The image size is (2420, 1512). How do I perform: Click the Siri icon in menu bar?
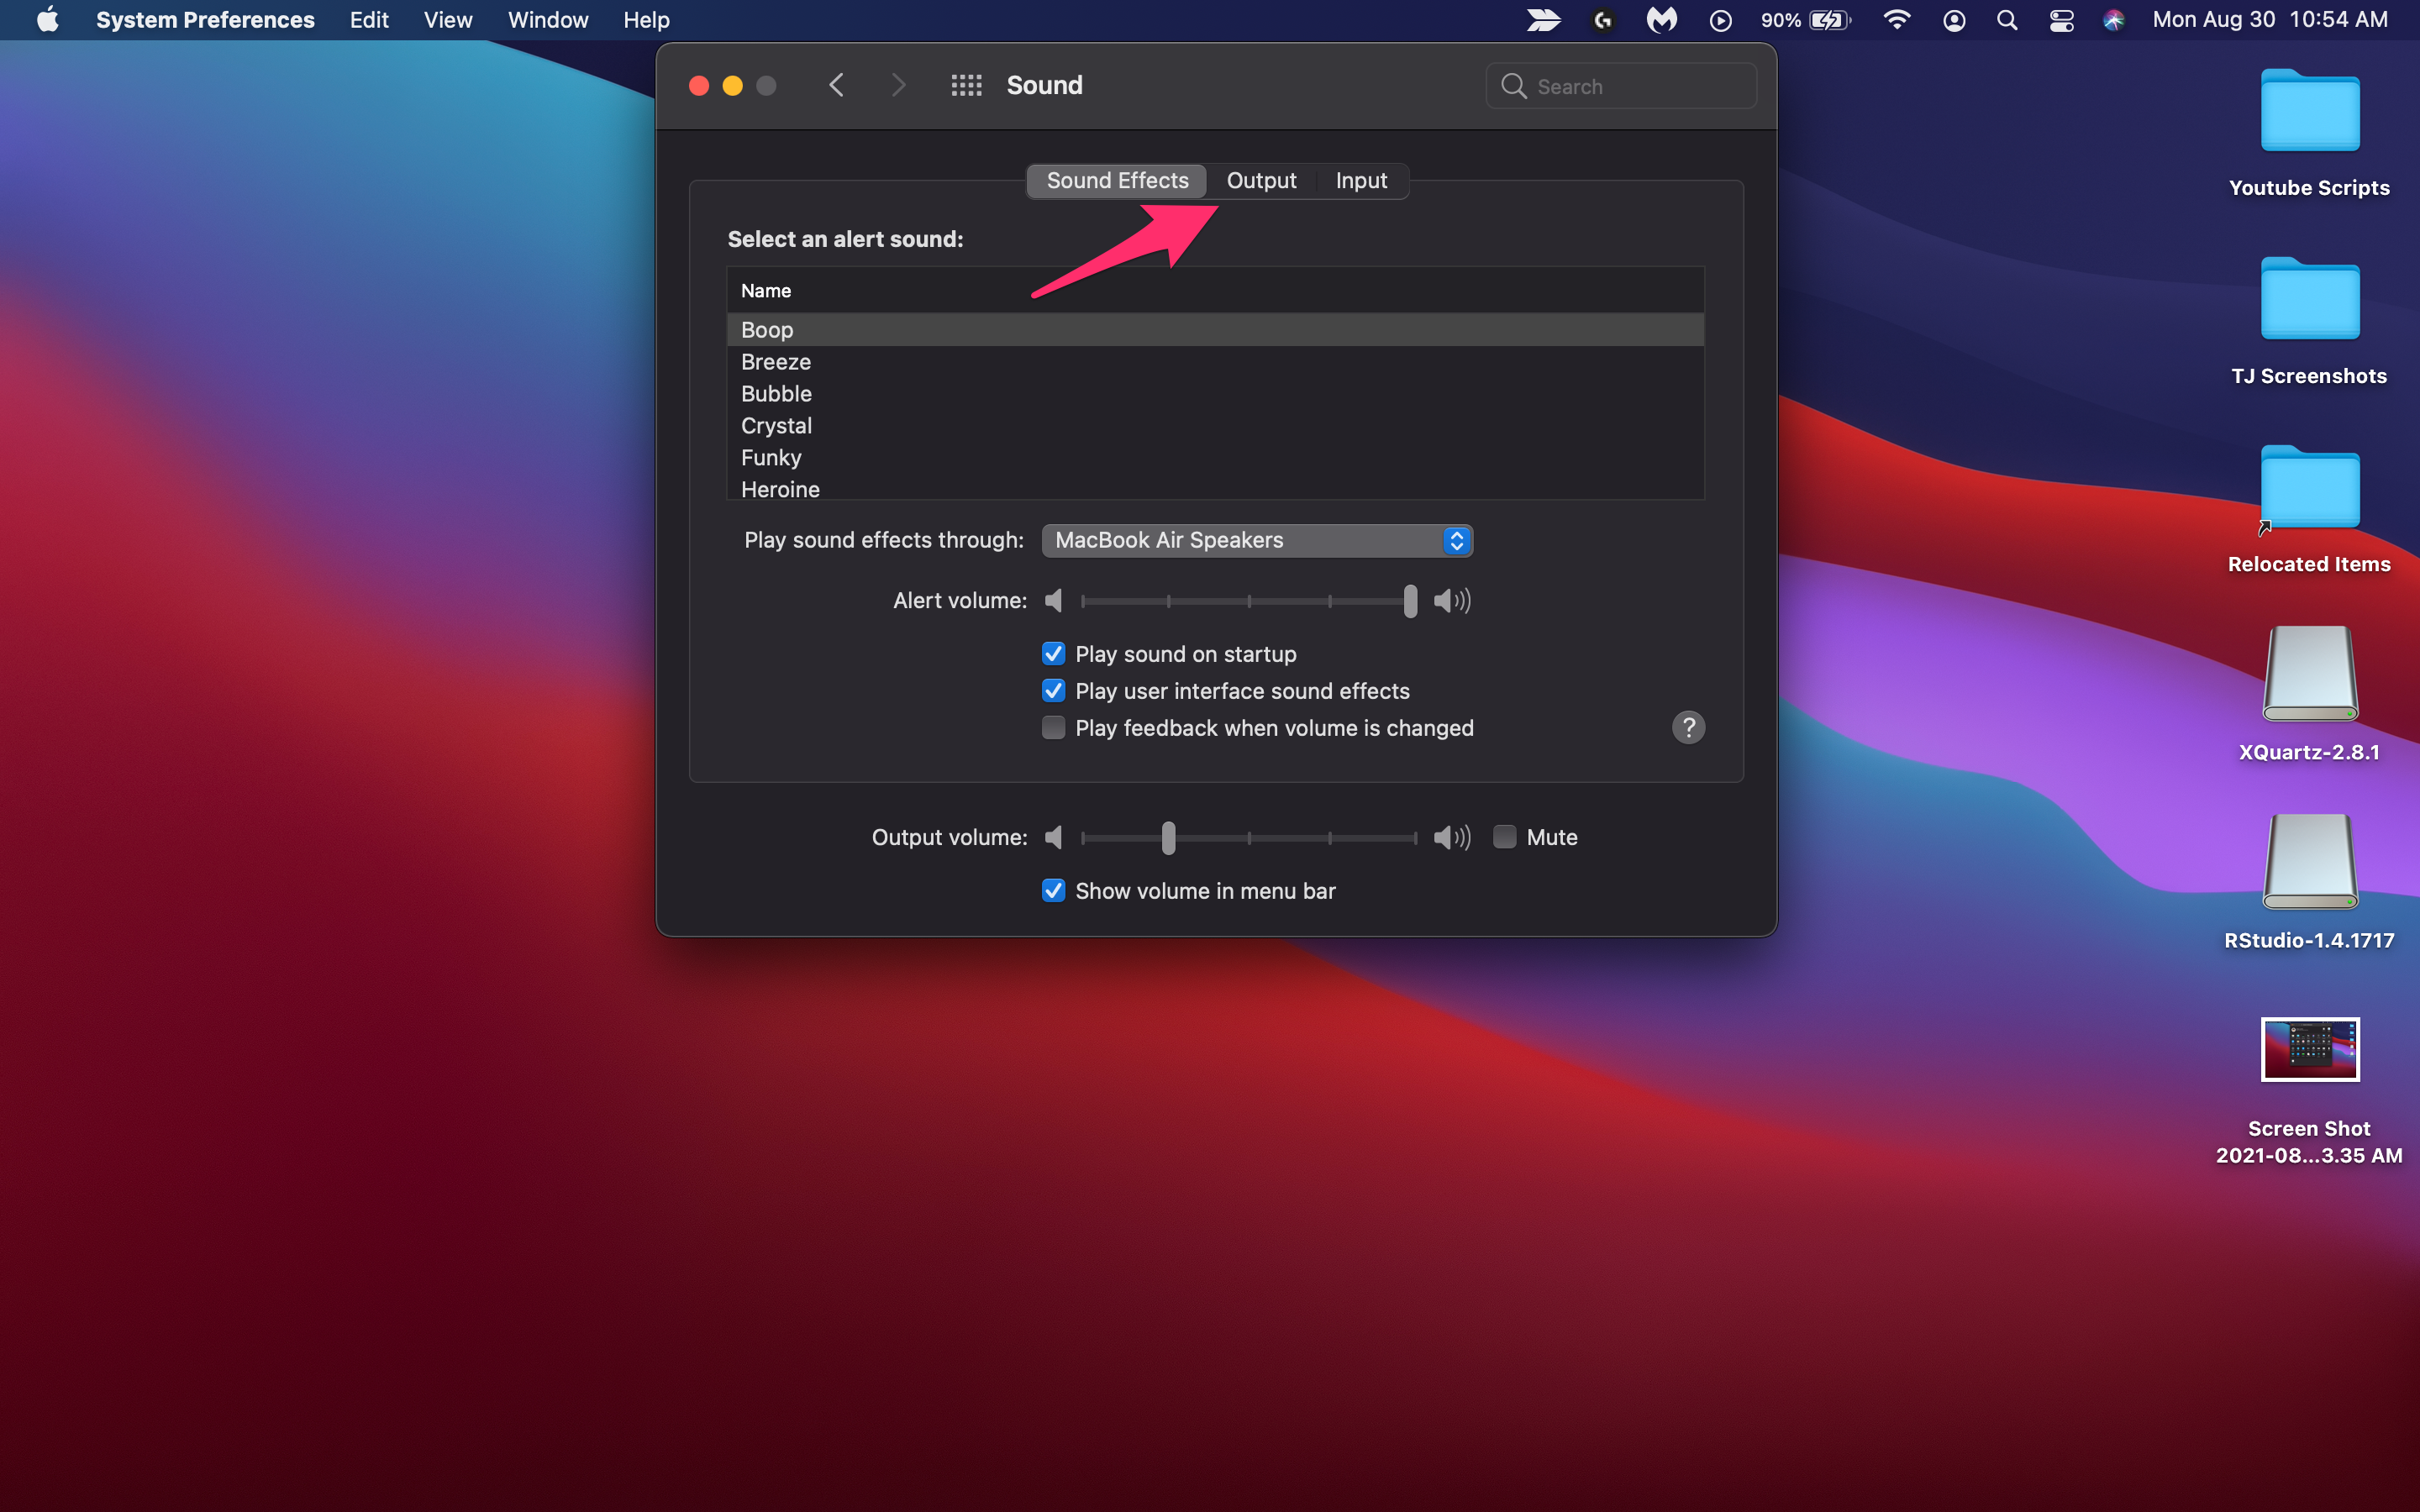point(2113,20)
